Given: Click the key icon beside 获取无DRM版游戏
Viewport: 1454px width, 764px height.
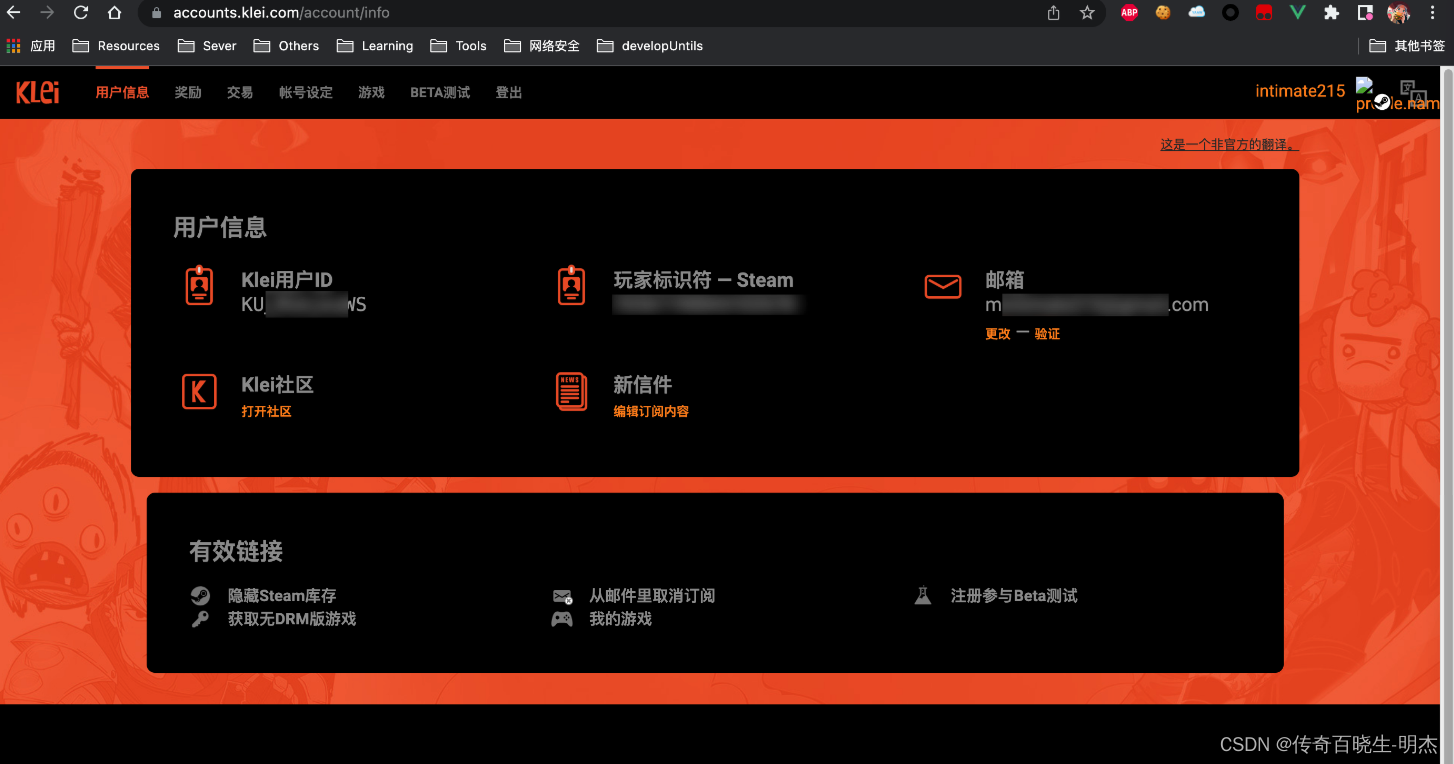Looking at the screenshot, I should point(200,619).
